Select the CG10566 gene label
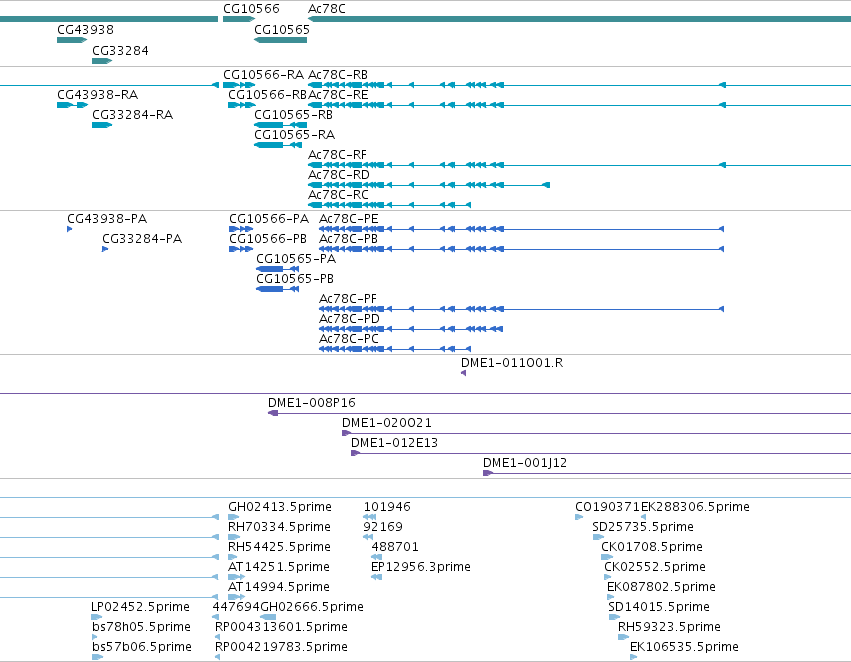851x662 pixels. point(251,9)
